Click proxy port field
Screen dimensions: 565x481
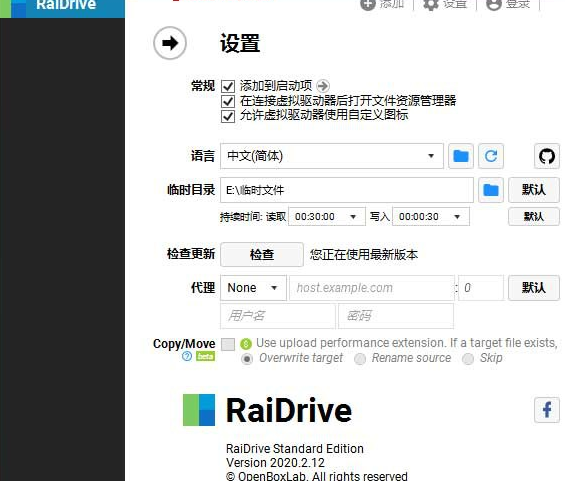[x=481, y=288]
